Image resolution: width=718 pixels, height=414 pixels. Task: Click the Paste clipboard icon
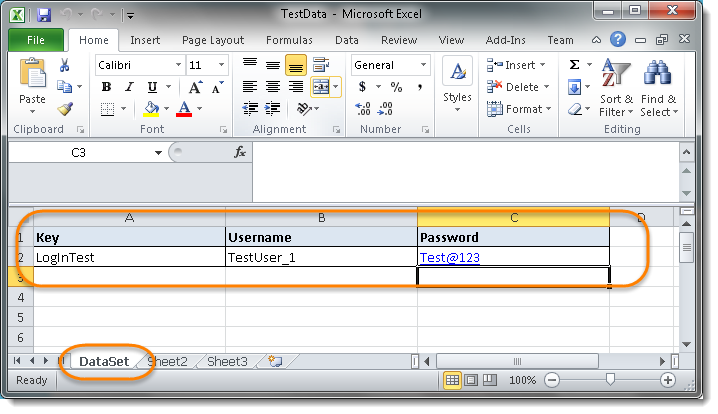[x=32, y=76]
